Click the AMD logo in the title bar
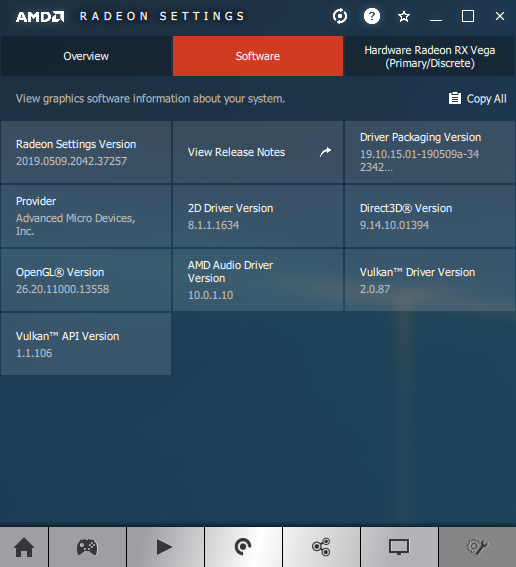The height and width of the screenshot is (567, 516). click(x=40, y=17)
